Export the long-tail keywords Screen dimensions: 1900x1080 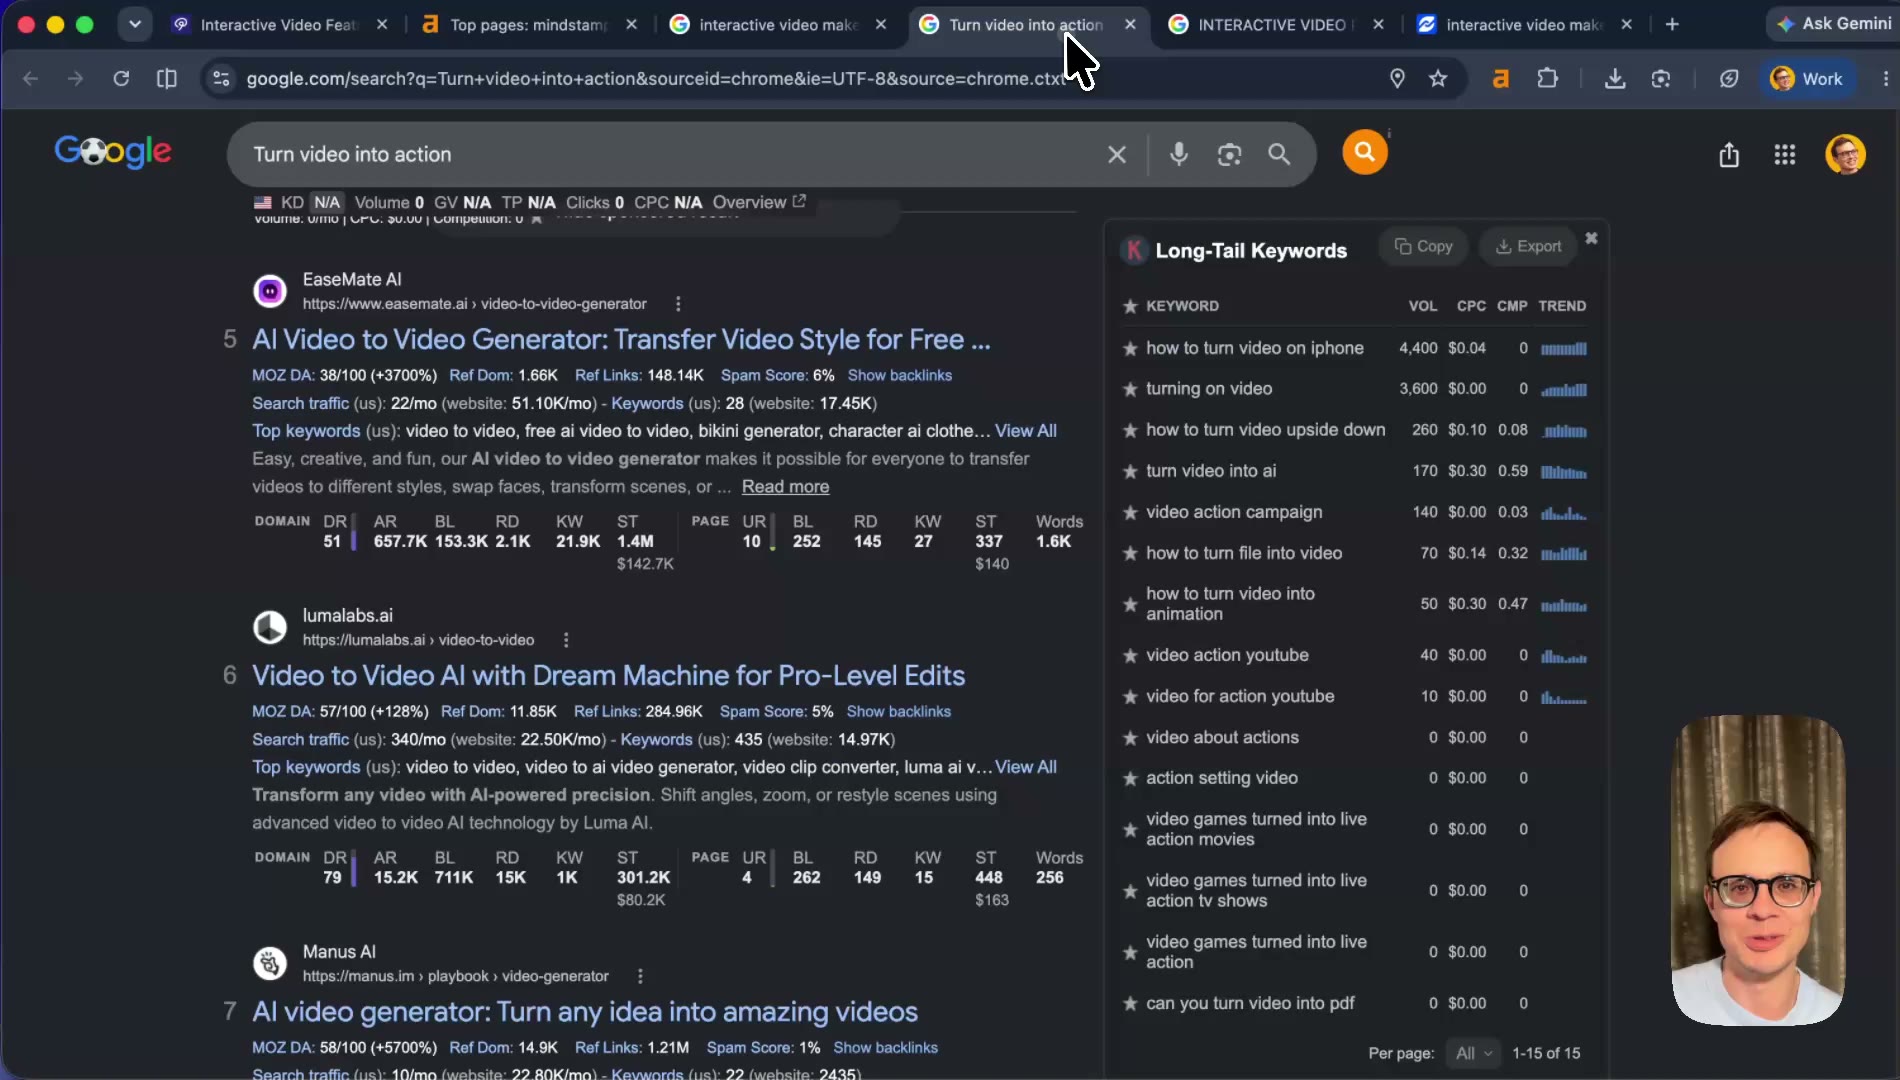coord(1527,246)
